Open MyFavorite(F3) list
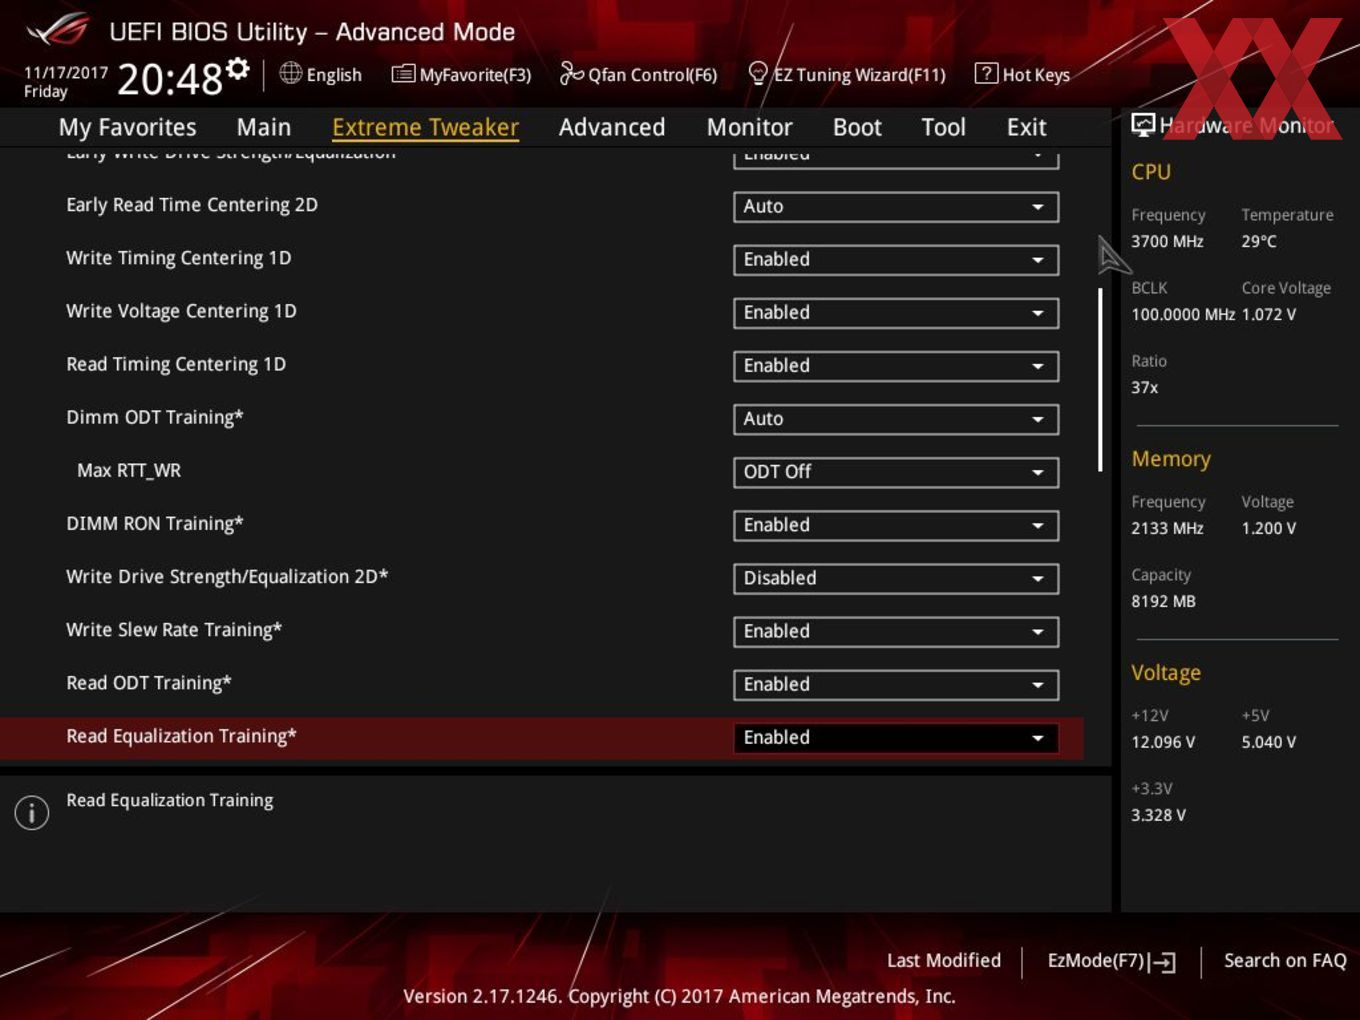This screenshot has width=1360, height=1020. (461, 74)
